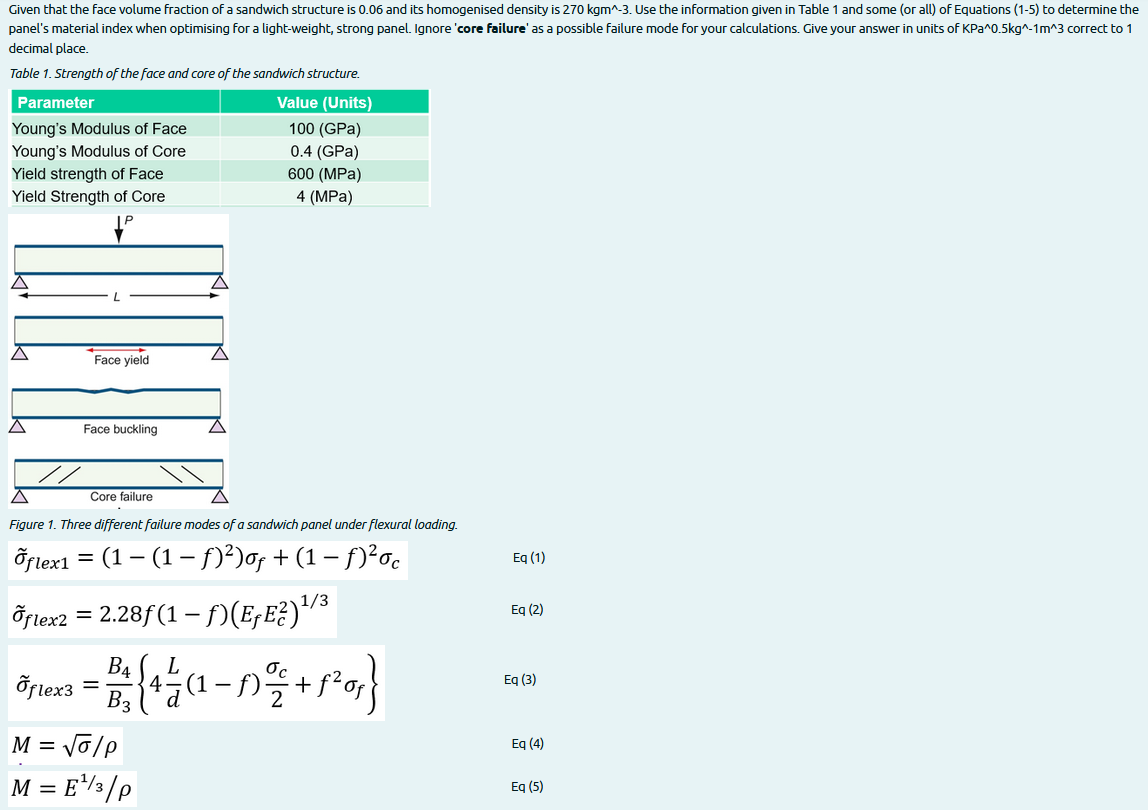Click the bold 'core failure' phrase in question
The image size is (1148, 810).
[x=491, y=29]
